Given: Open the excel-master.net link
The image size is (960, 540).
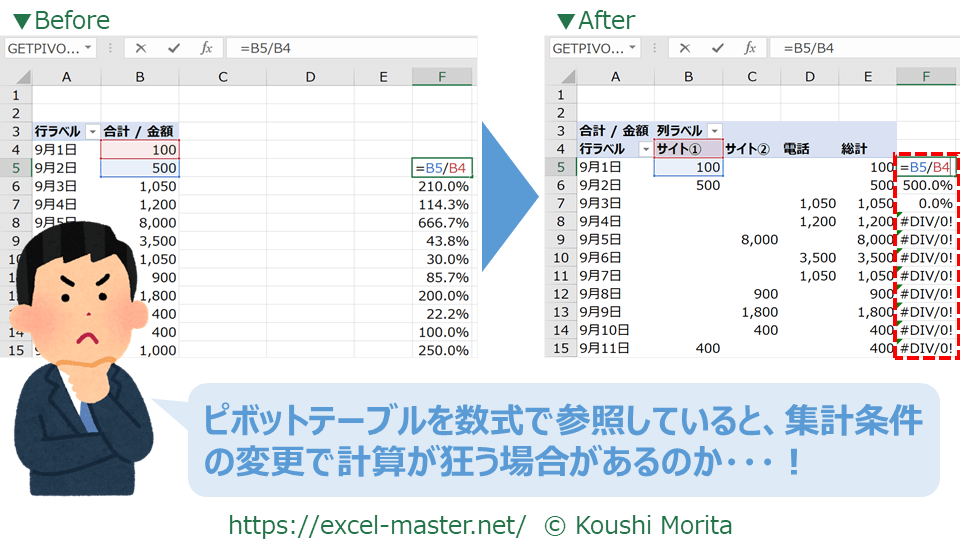Looking at the screenshot, I should click(x=377, y=524).
